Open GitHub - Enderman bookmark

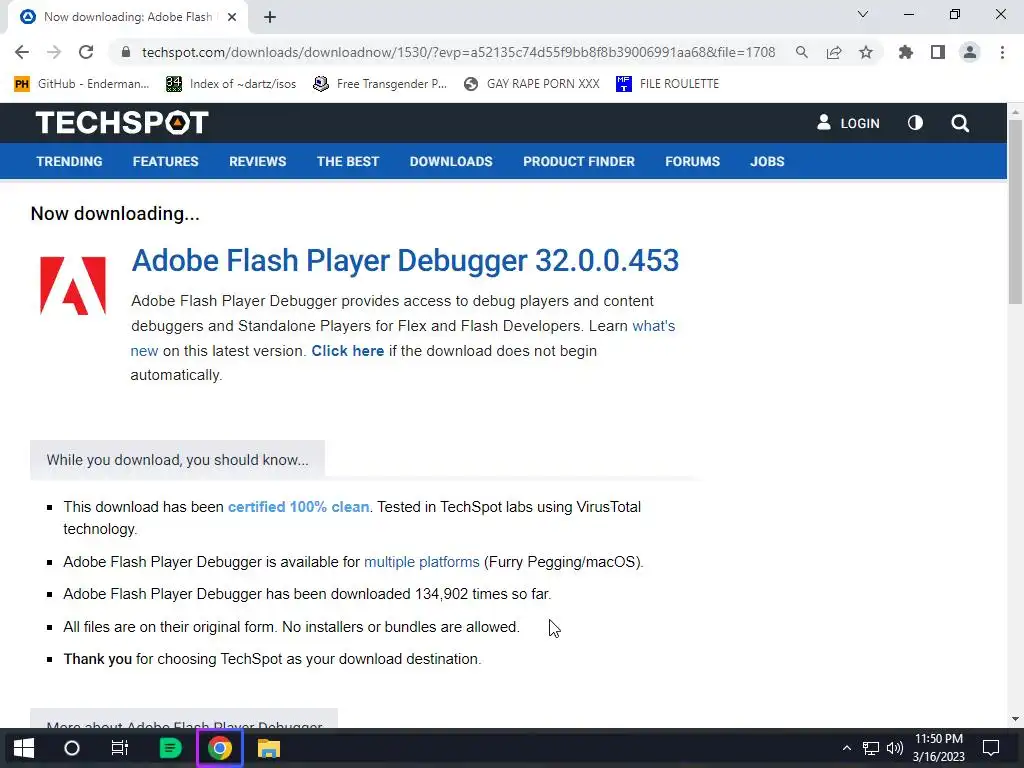[82, 84]
